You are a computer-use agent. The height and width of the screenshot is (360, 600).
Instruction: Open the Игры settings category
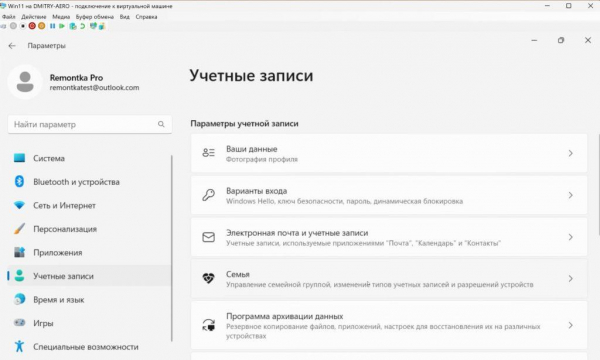[x=89, y=323]
